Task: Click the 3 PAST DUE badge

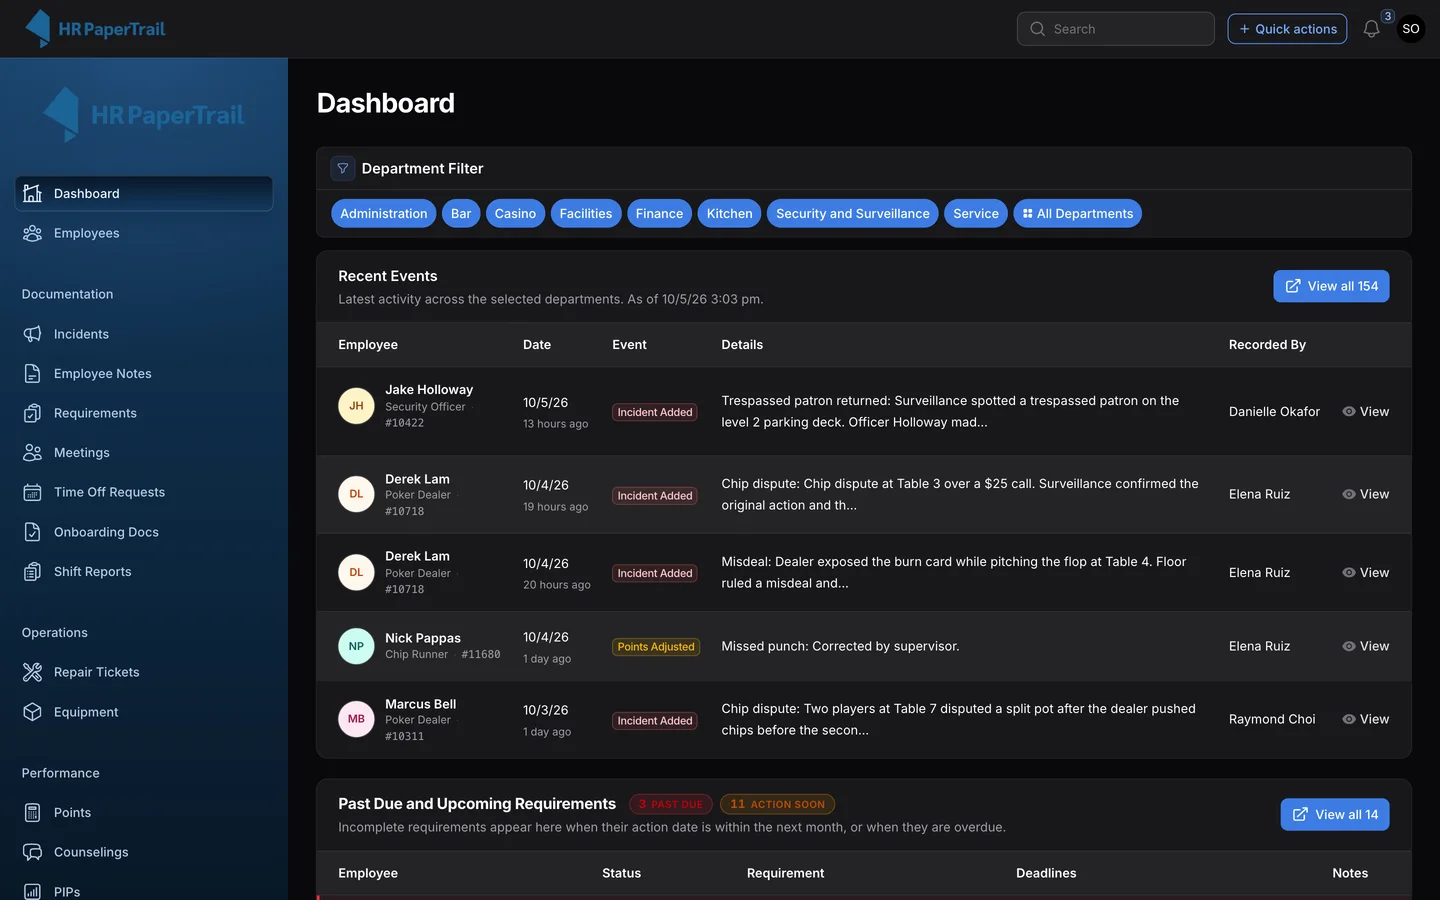Action: point(670,804)
